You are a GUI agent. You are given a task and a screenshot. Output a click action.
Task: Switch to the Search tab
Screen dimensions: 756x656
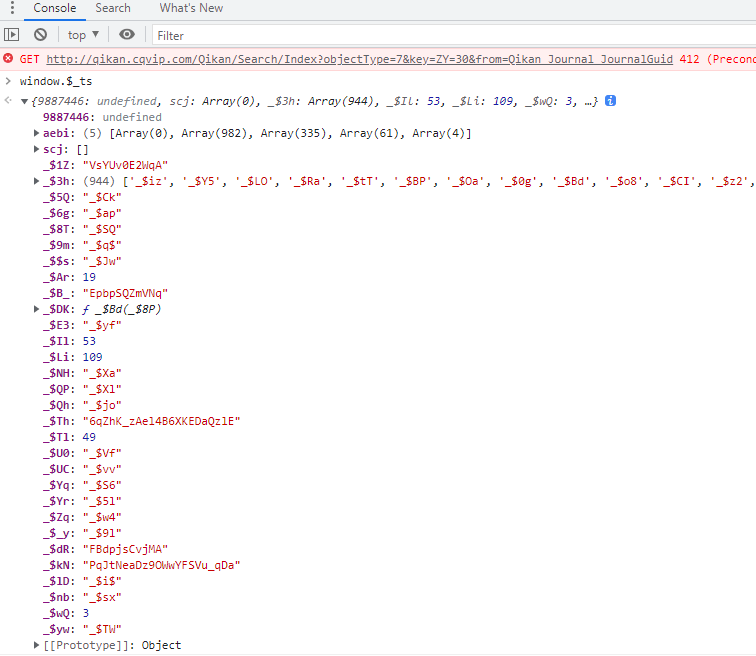(x=113, y=8)
